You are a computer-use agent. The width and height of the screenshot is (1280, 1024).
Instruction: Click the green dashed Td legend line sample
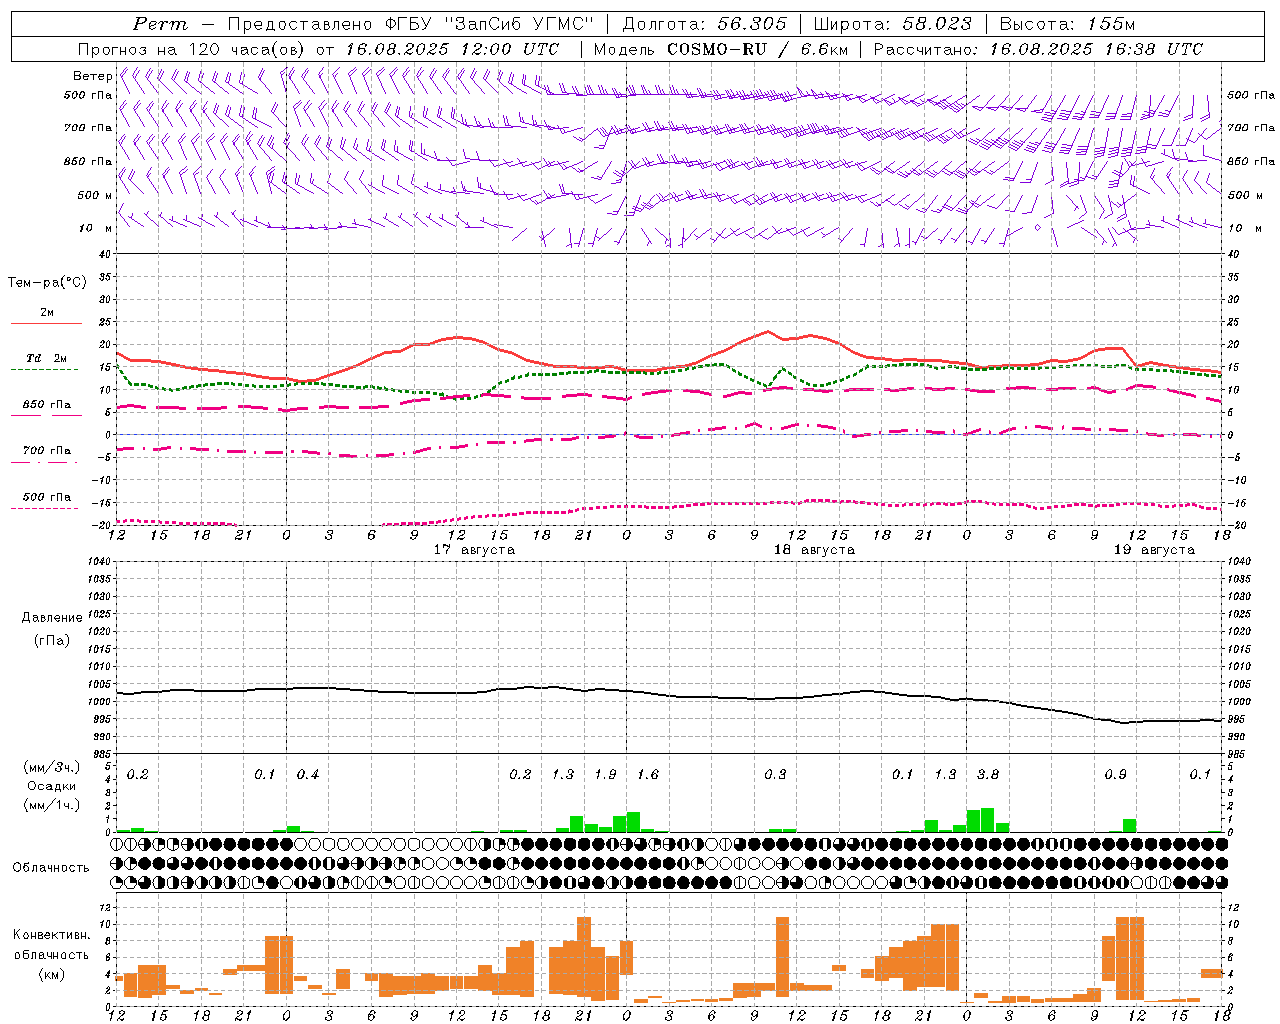44,369
